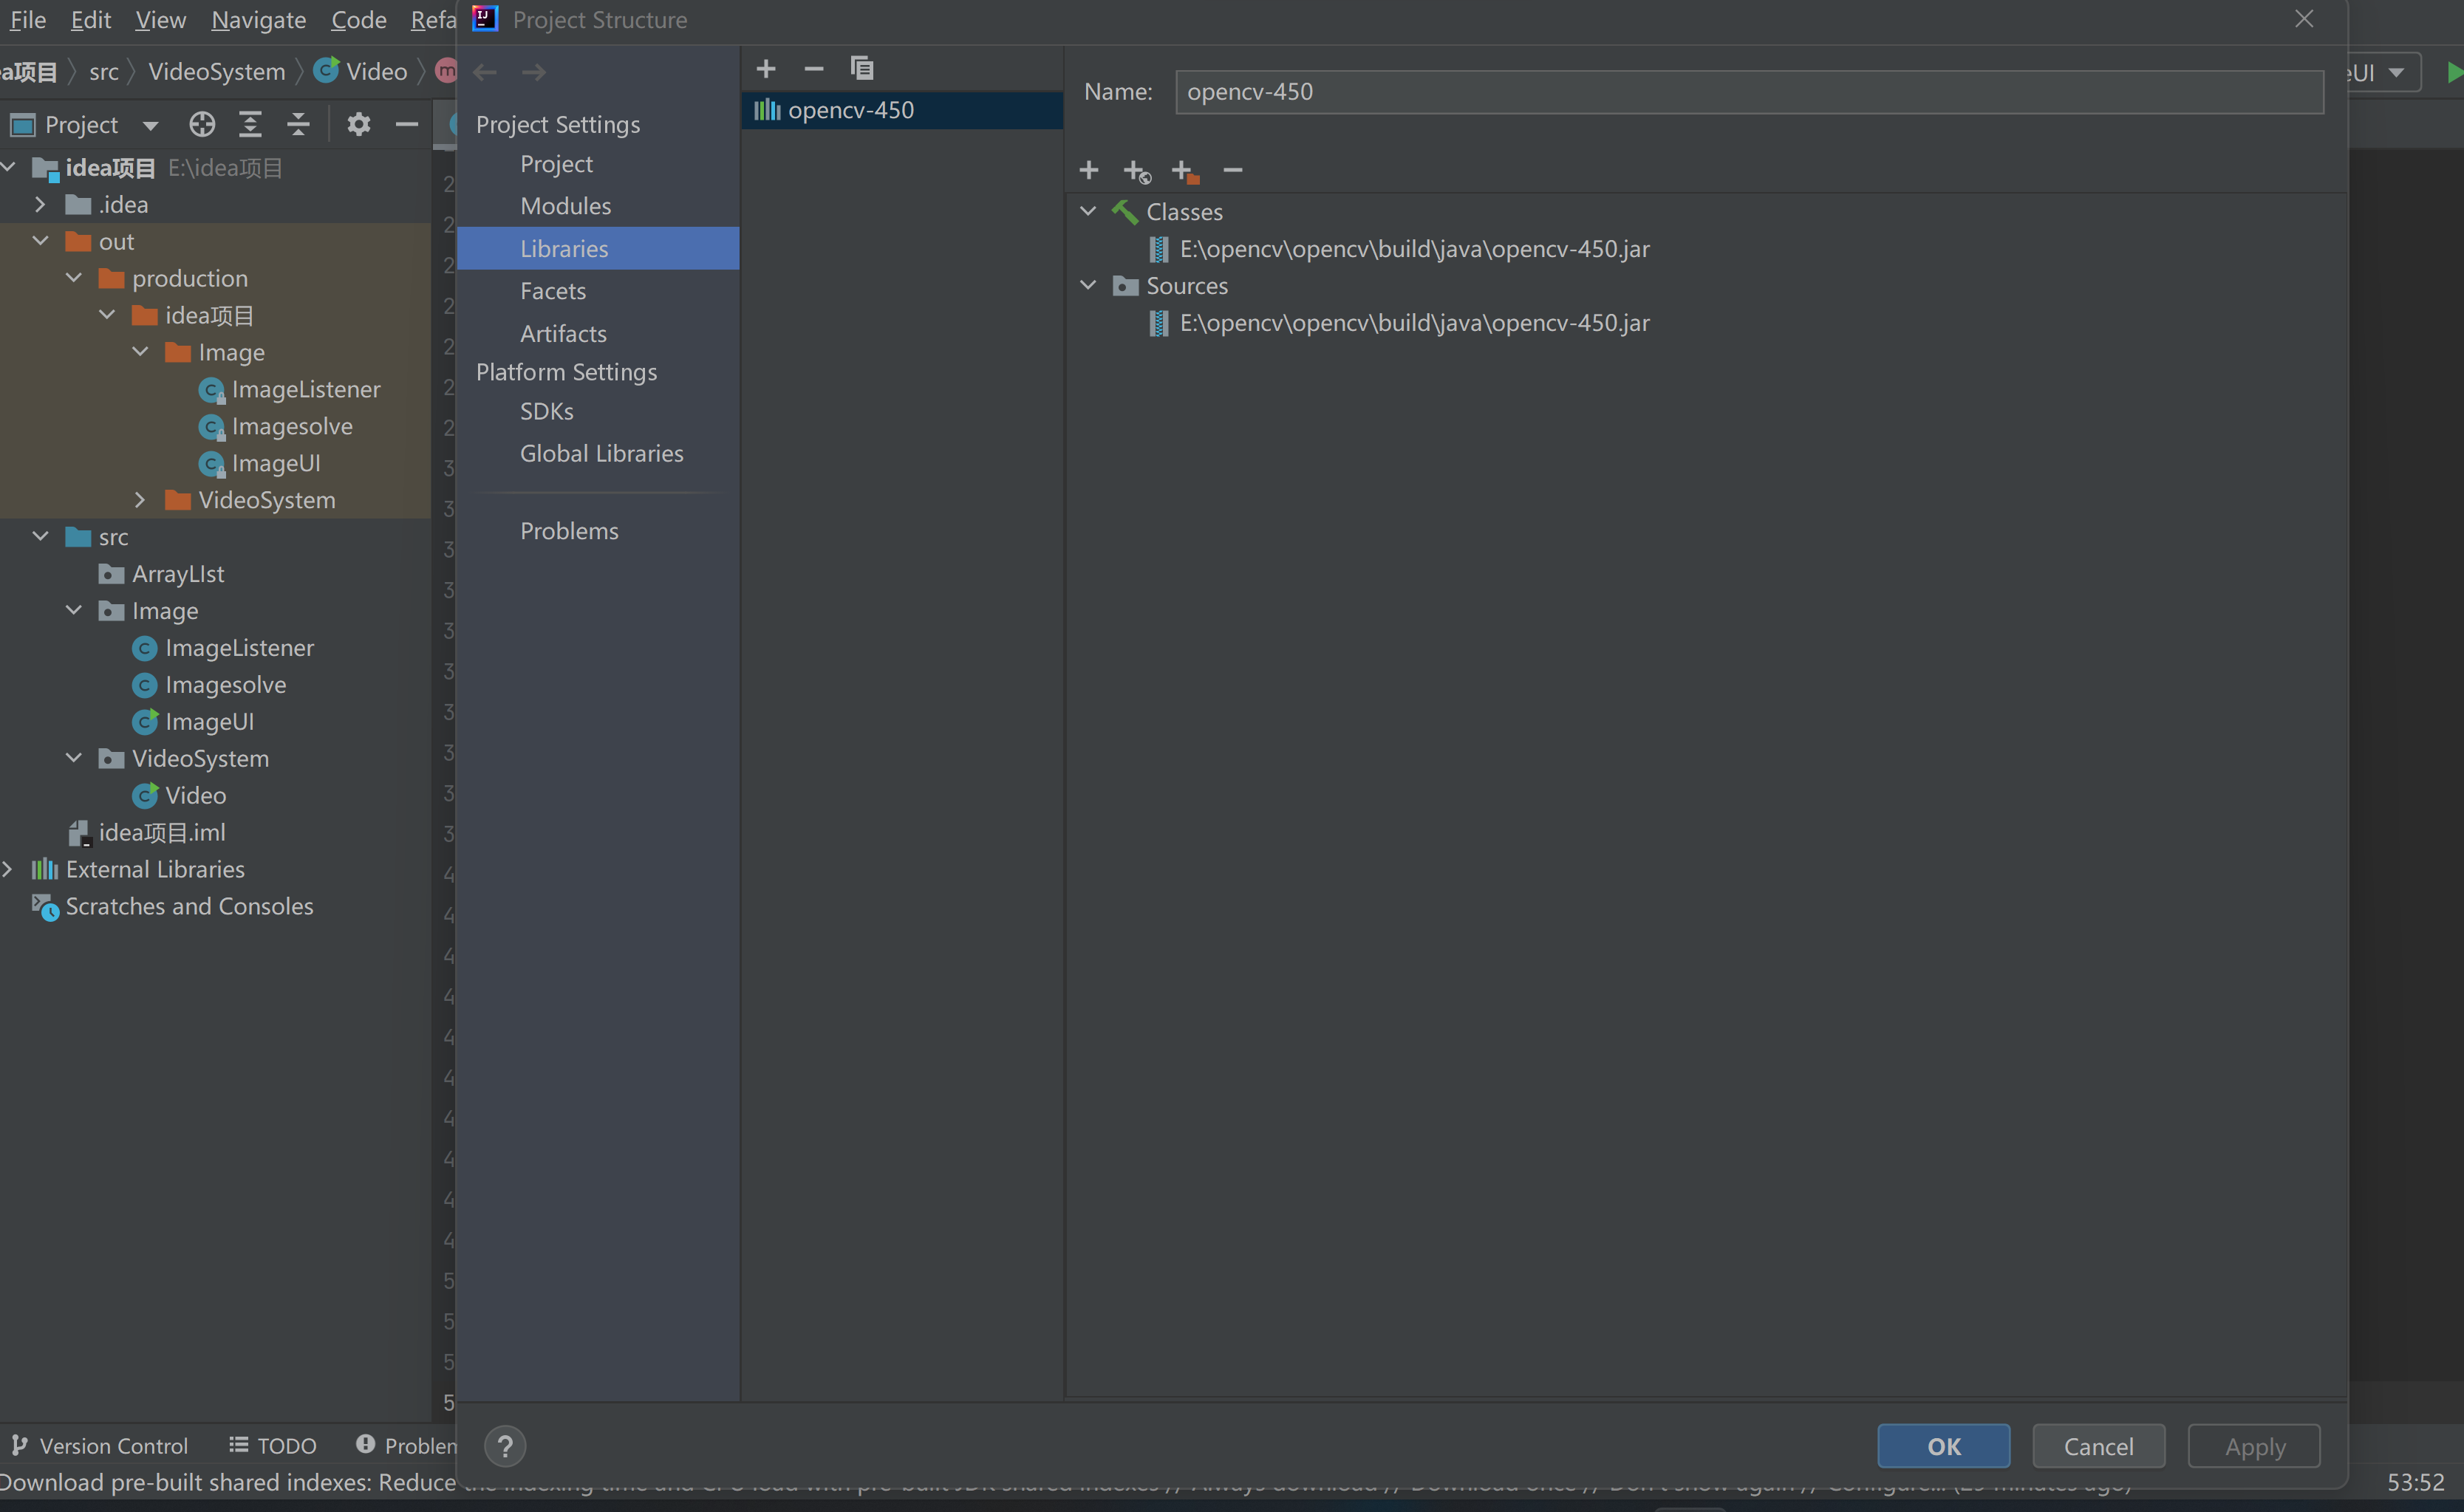Screen dimensions: 2464x1512
Task: Open the help question mark button
Action: pyautogui.click(x=505, y=1446)
